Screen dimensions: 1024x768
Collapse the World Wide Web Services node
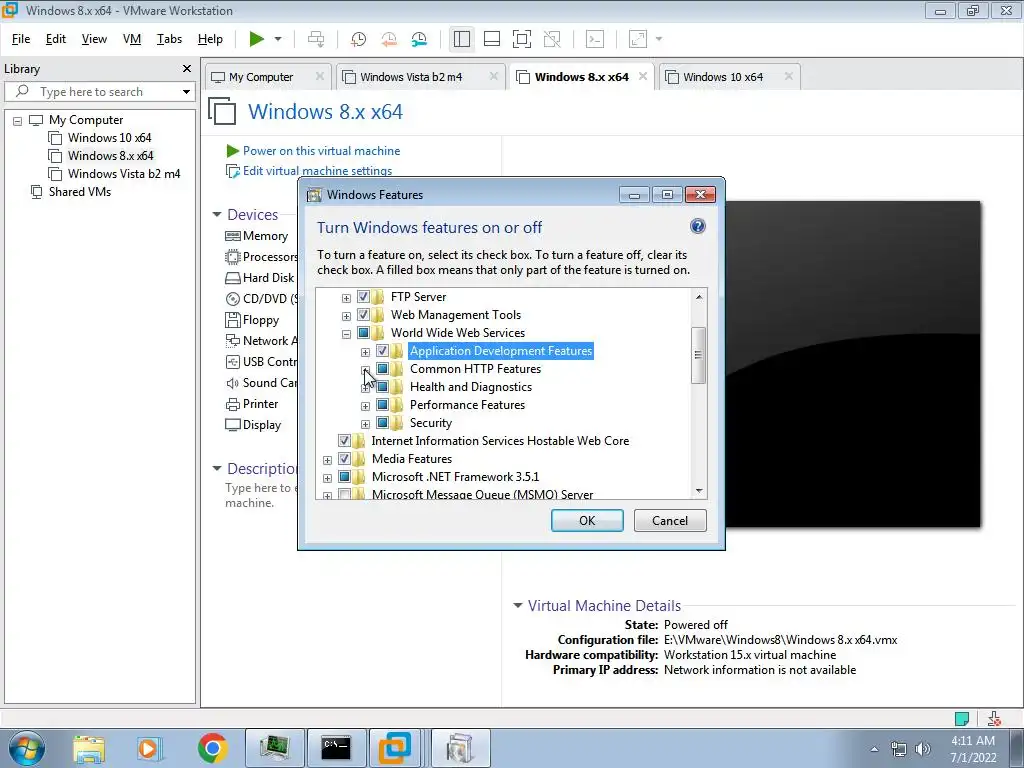click(x=346, y=334)
